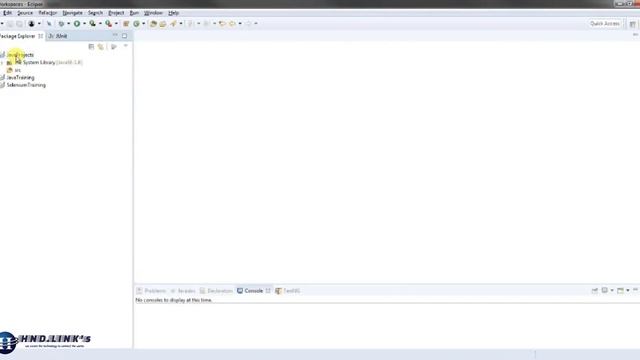Click the Open Perspective icon near Quick Access
640x360 pixels.
point(633,24)
